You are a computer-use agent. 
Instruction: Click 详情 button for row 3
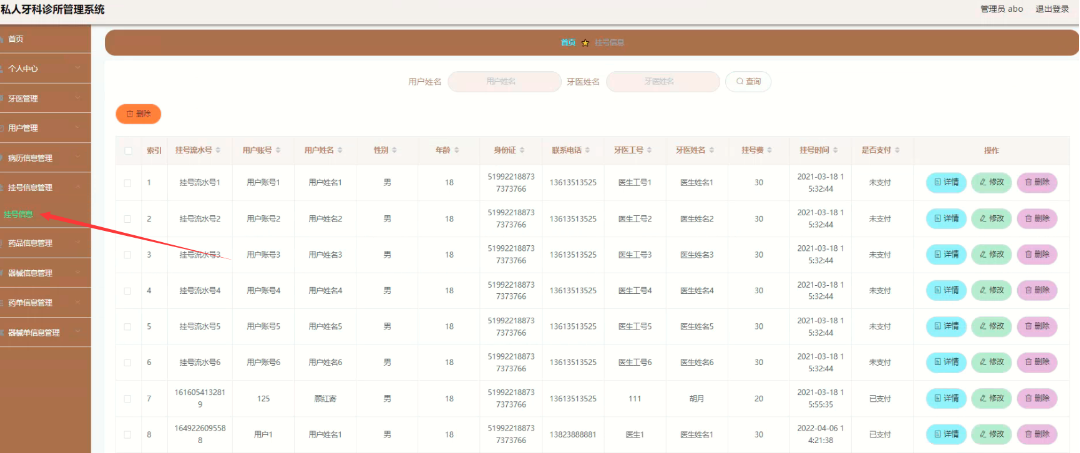946,255
